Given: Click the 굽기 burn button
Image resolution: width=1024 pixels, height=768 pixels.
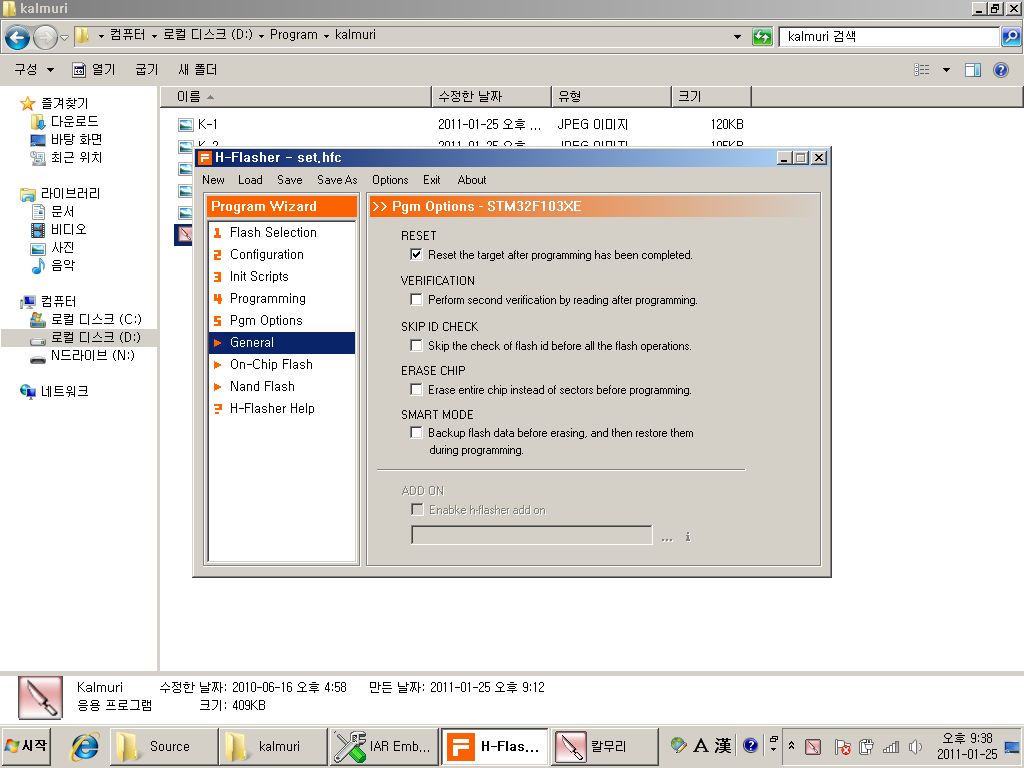Looking at the screenshot, I should [x=146, y=69].
